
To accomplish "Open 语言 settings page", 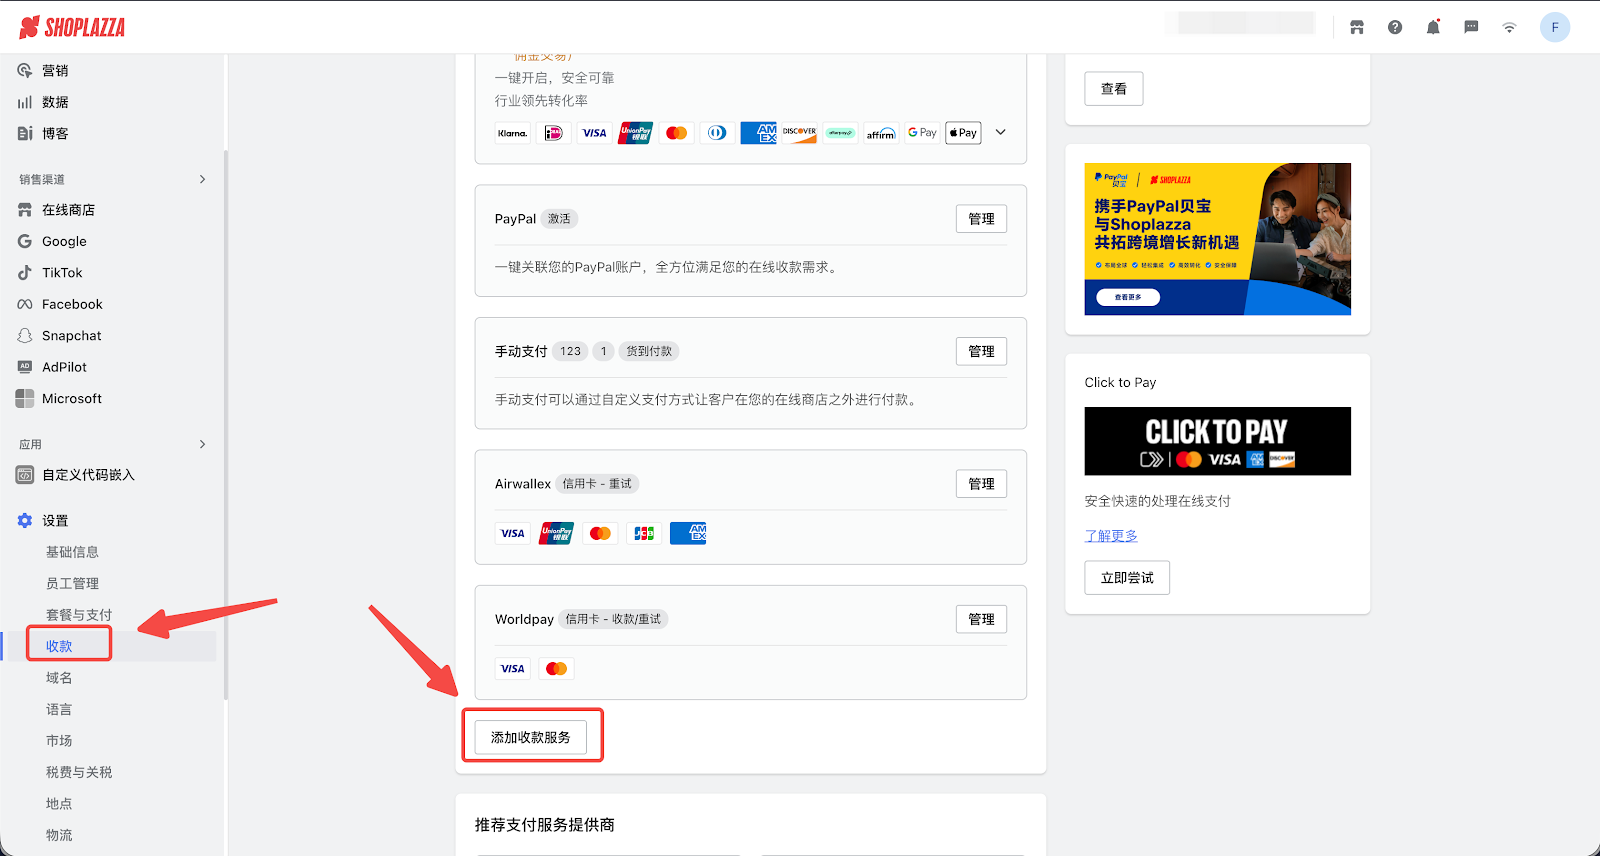I will (x=59, y=709).
